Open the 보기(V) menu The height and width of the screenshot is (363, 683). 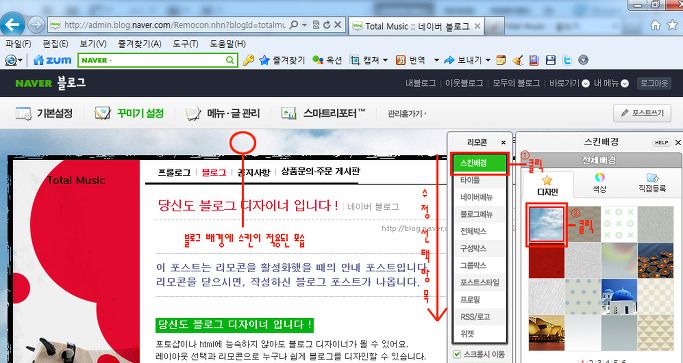tap(93, 44)
